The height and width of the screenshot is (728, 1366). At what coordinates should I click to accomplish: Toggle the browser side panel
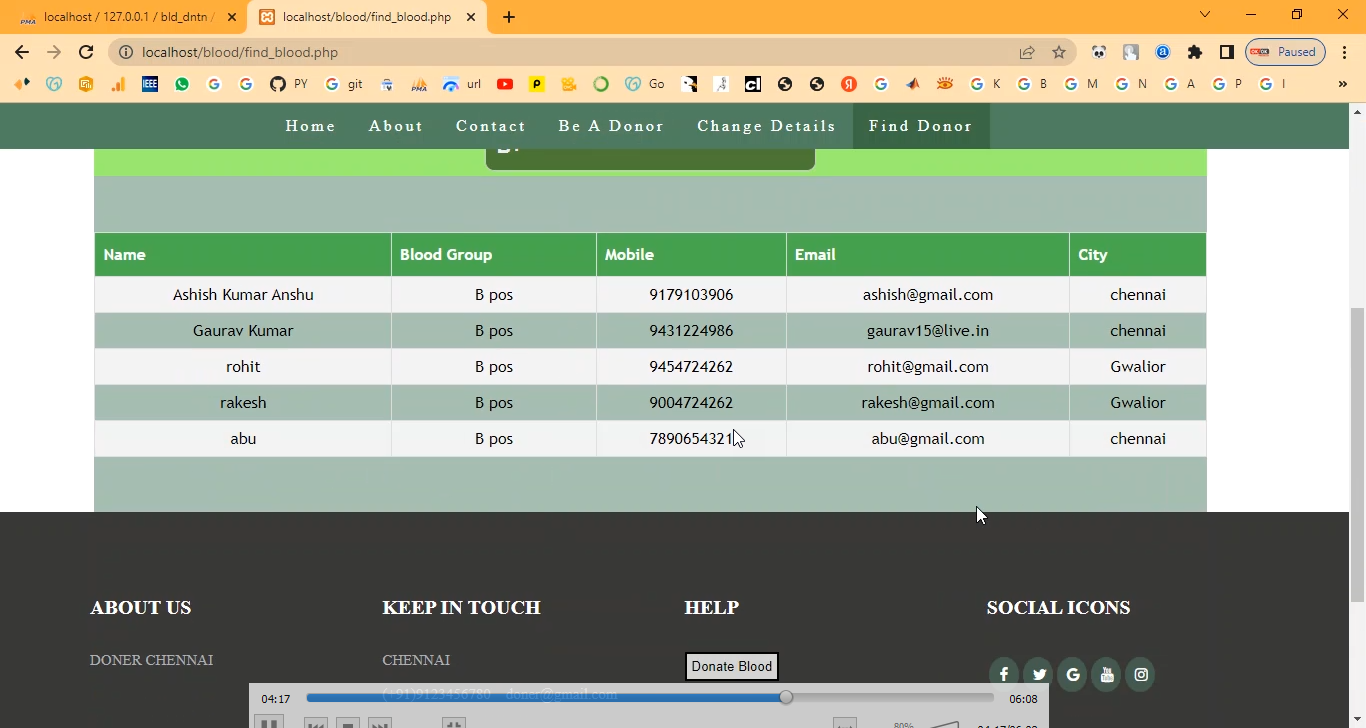[1226, 52]
